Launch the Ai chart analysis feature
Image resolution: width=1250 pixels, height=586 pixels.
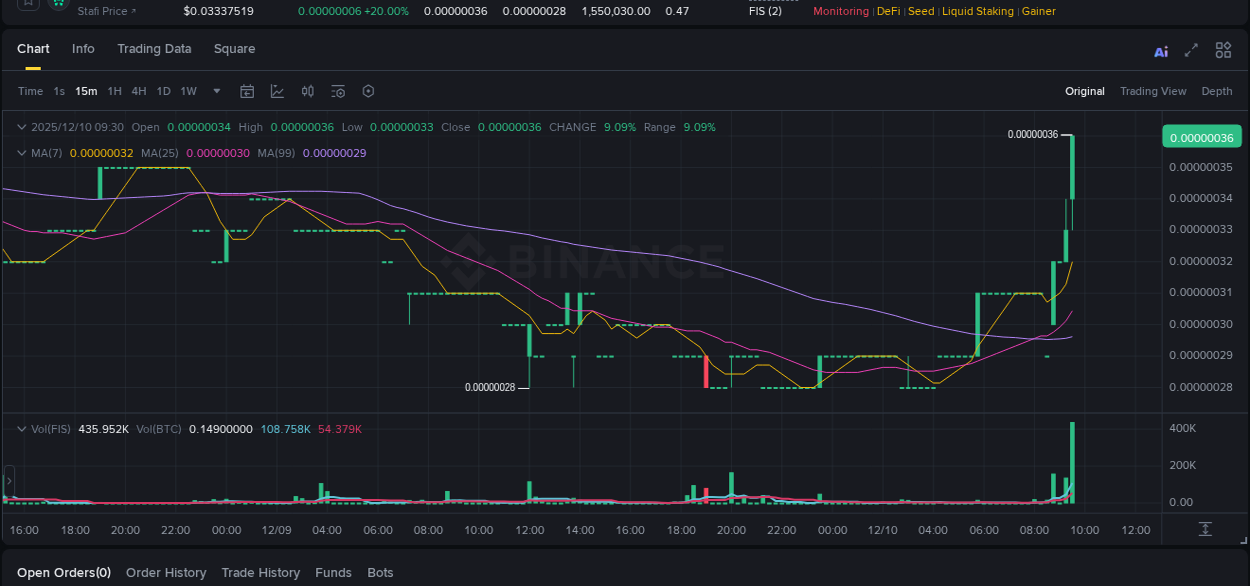(x=1161, y=50)
